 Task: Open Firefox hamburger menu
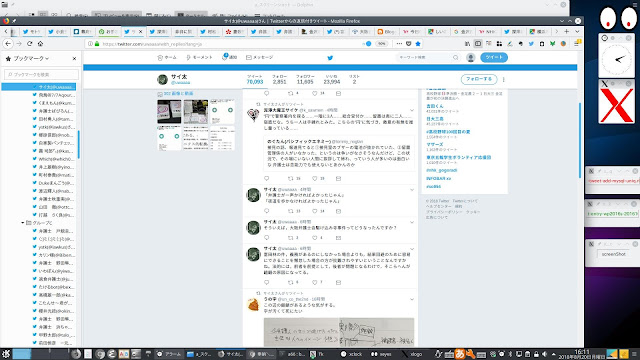tap(577, 43)
